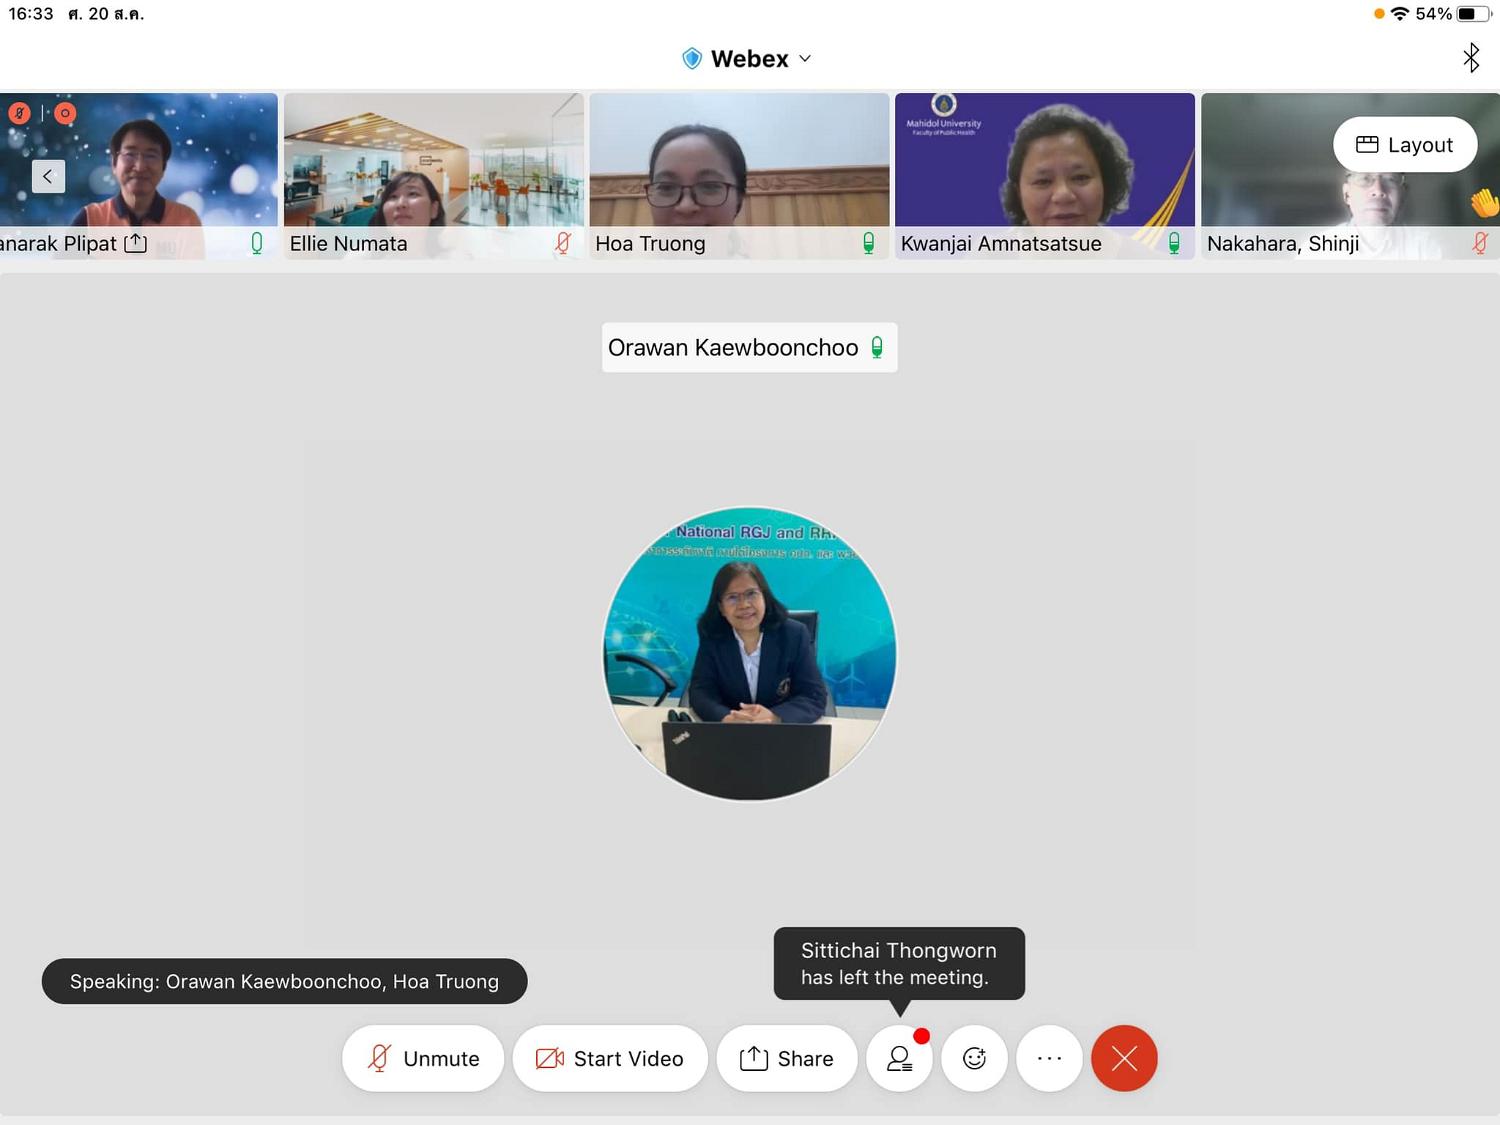Share content with the Share button

[787, 1058]
